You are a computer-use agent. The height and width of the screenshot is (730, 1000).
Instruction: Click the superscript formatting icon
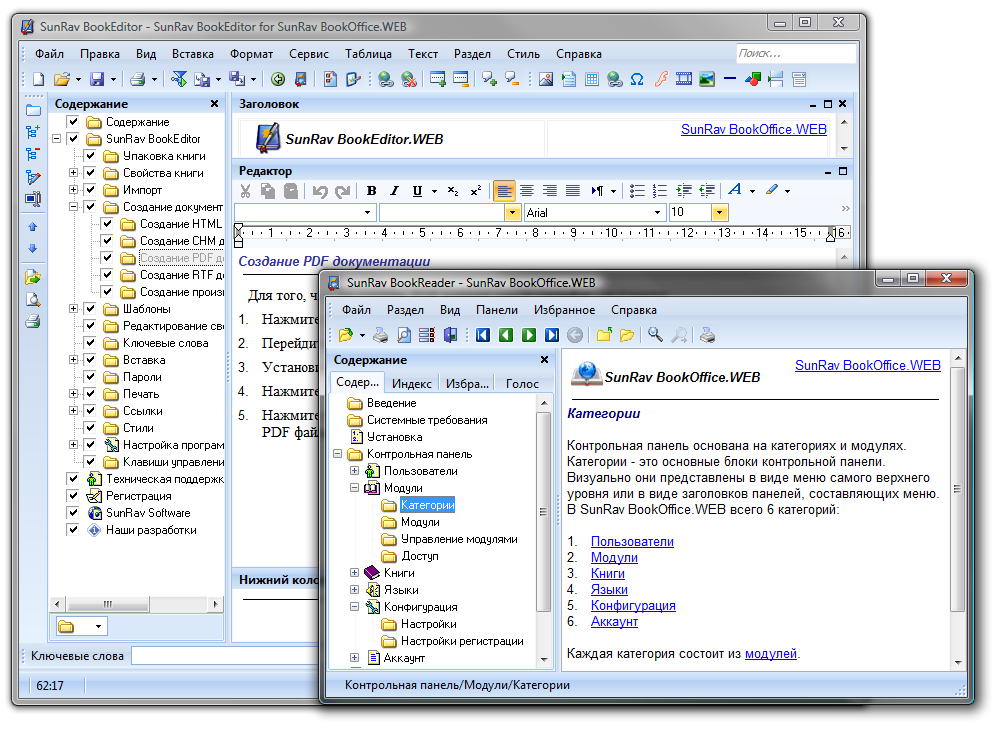point(476,191)
